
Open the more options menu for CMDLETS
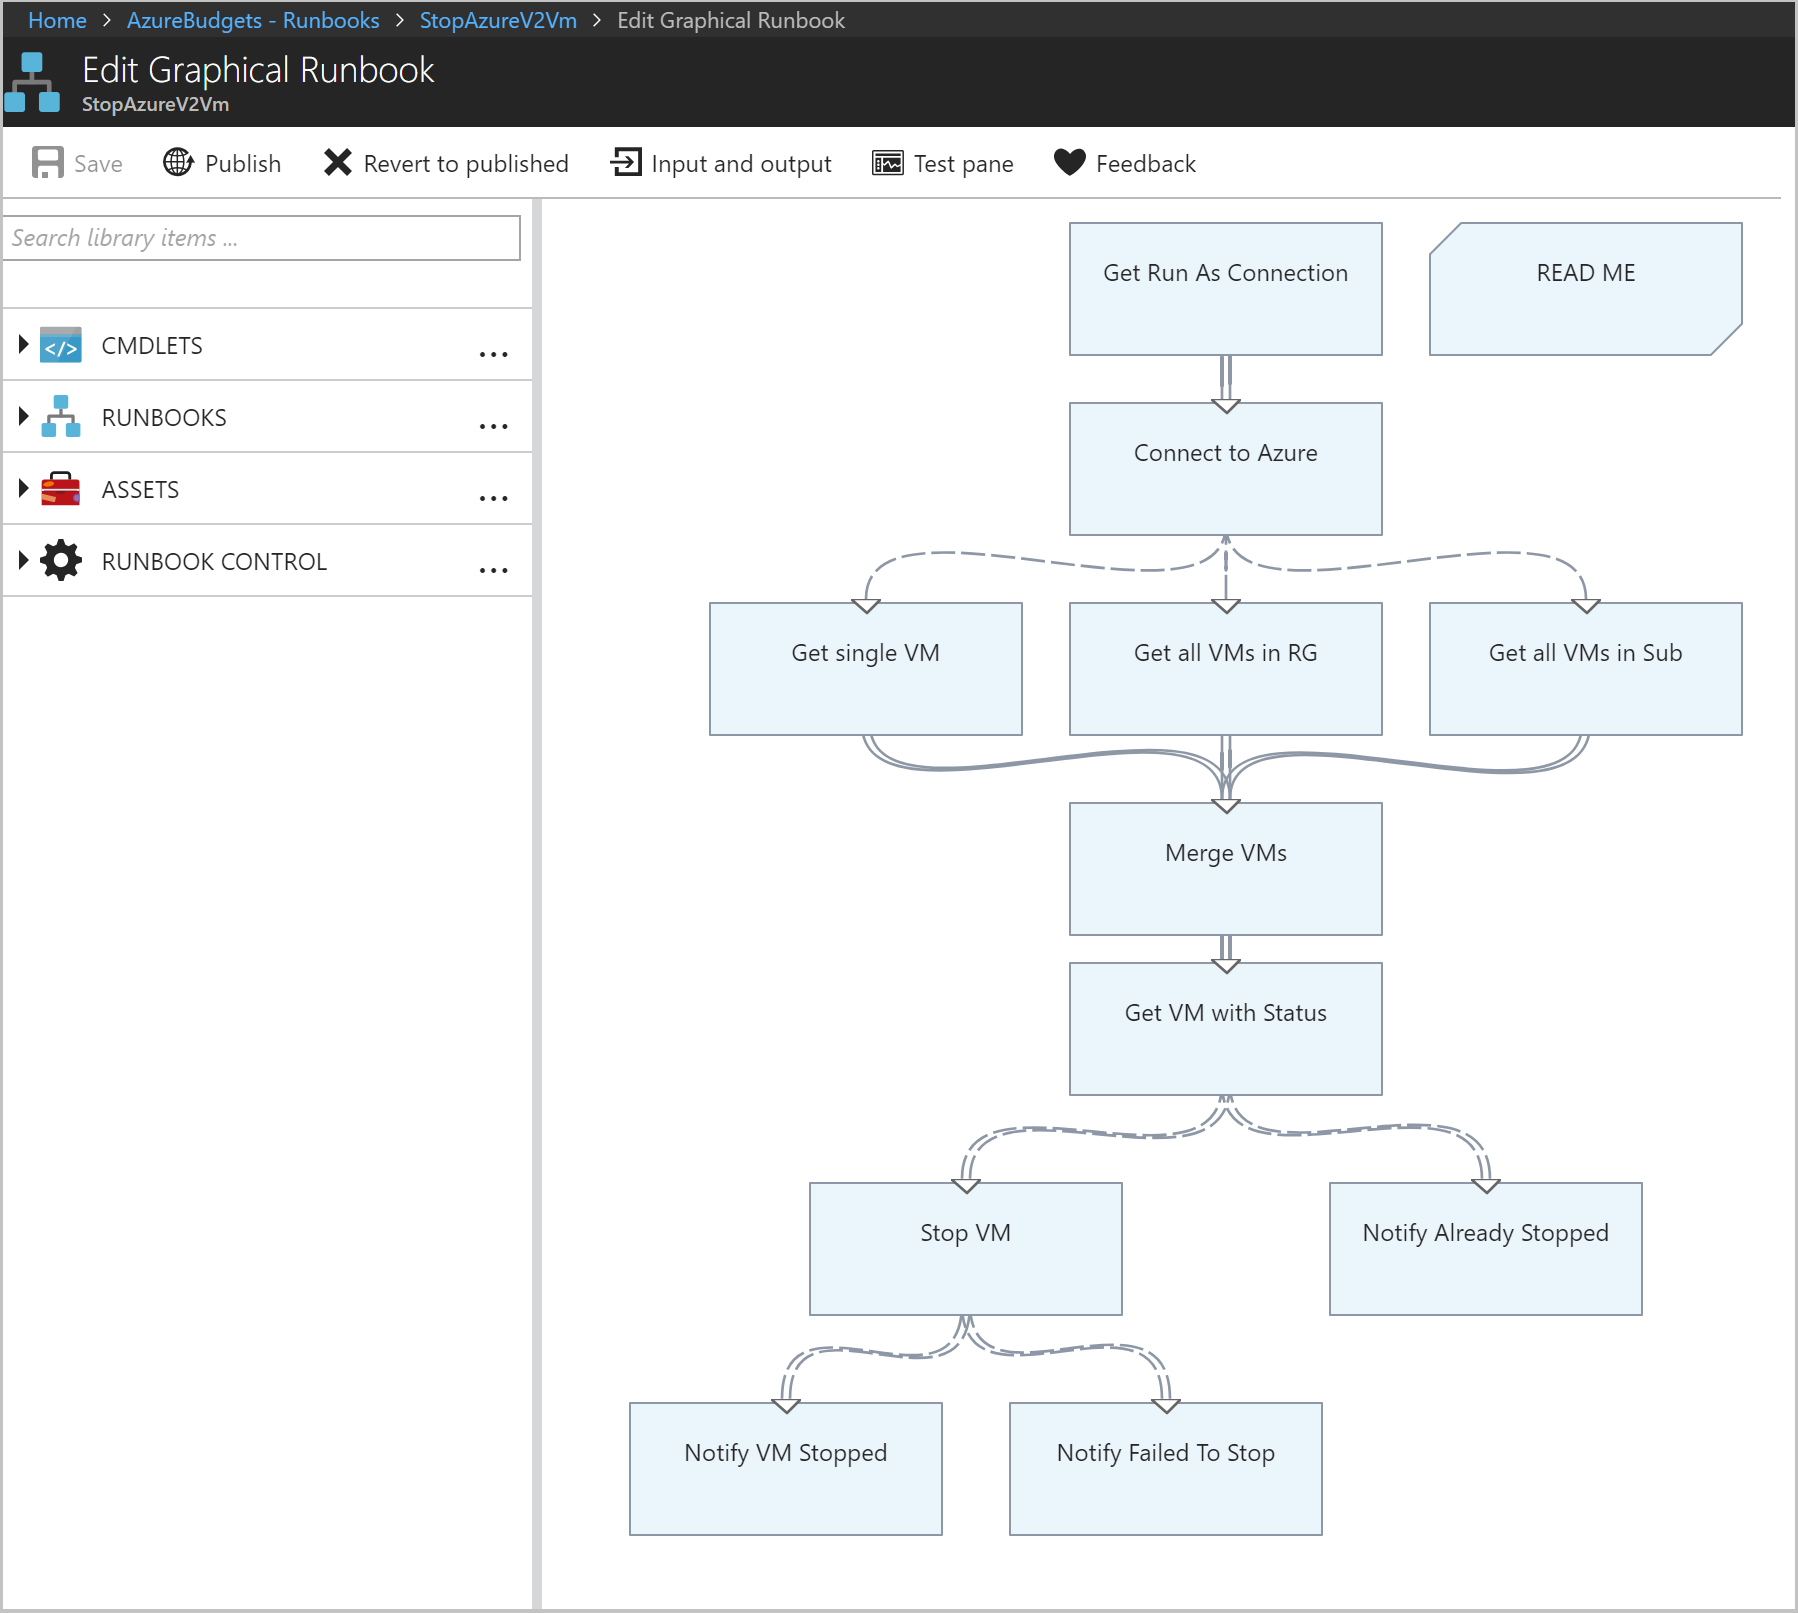tap(493, 354)
